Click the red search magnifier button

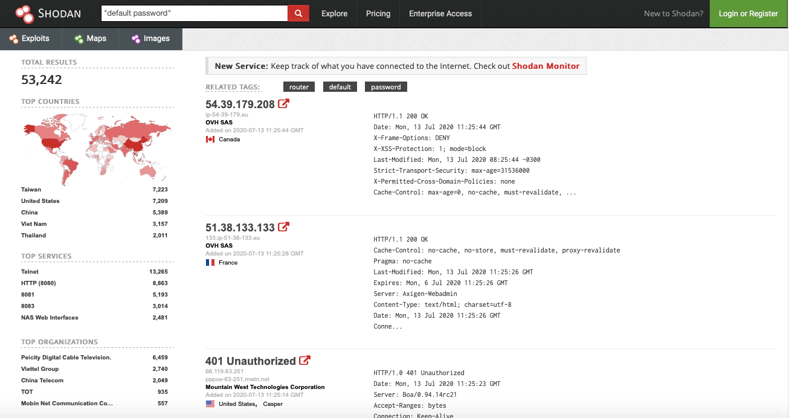pyautogui.click(x=298, y=14)
